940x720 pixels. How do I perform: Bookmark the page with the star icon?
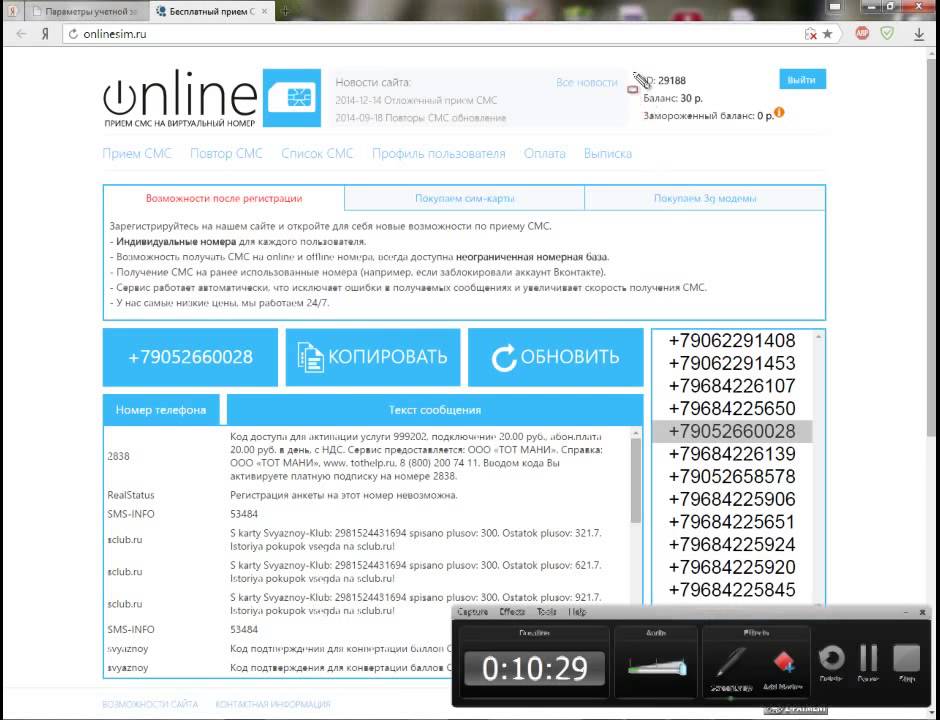click(828, 34)
